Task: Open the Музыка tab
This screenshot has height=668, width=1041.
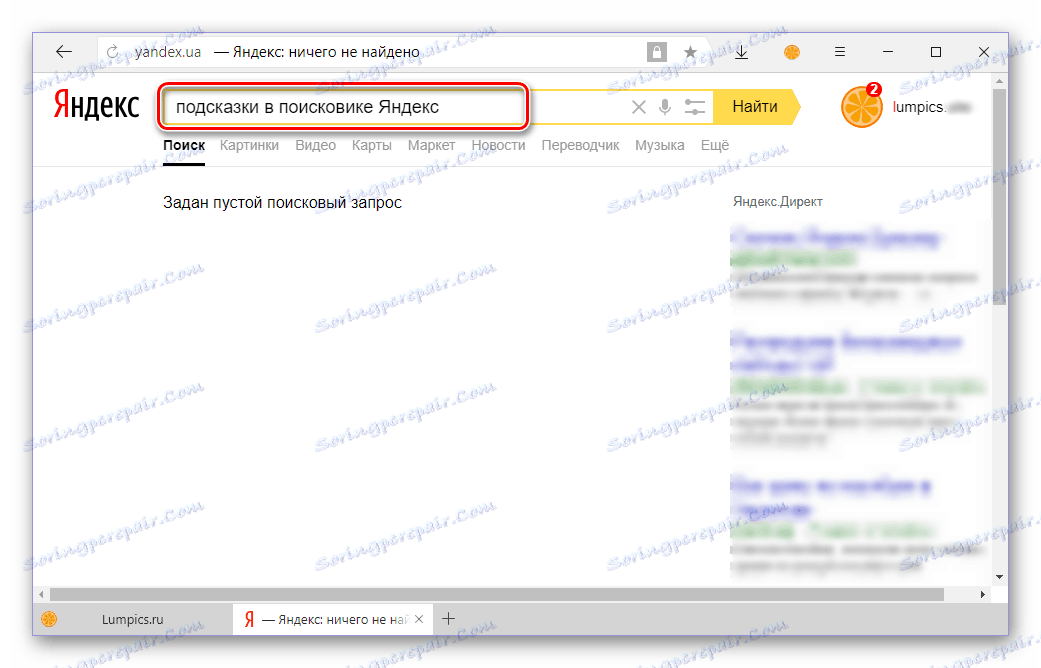Action: coord(660,145)
